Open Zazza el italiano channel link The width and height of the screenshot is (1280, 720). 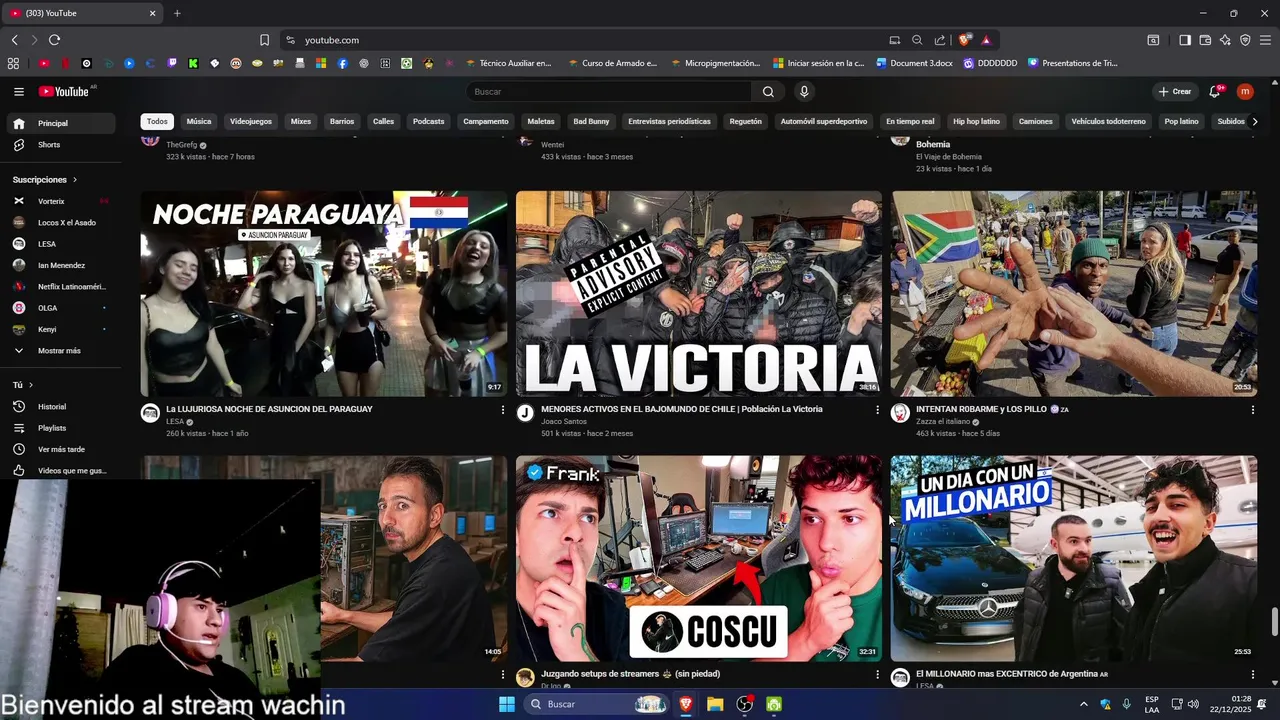(x=943, y=422)
